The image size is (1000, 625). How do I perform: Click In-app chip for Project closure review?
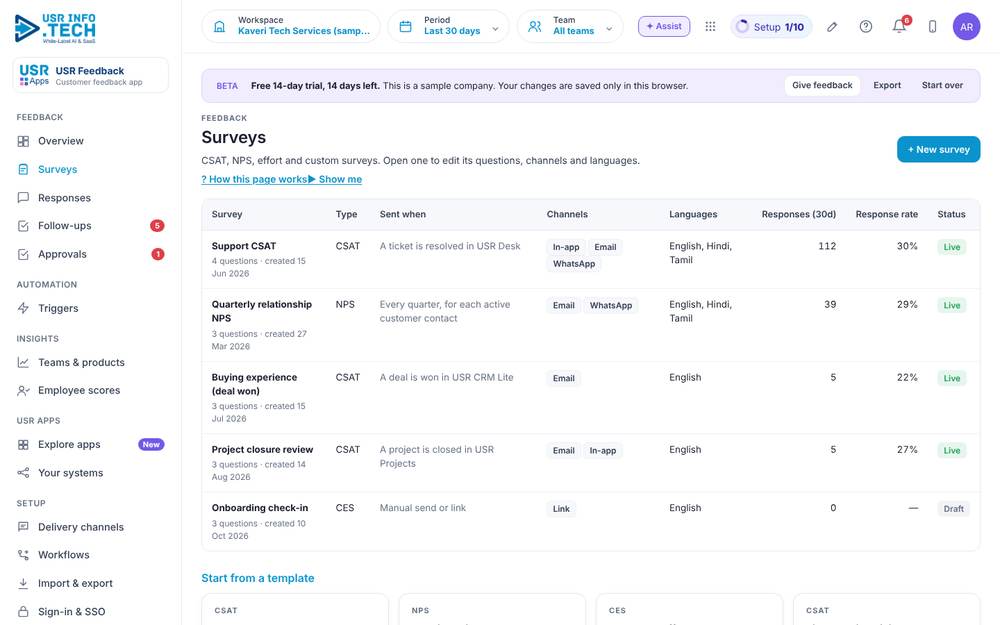[603, 451]
